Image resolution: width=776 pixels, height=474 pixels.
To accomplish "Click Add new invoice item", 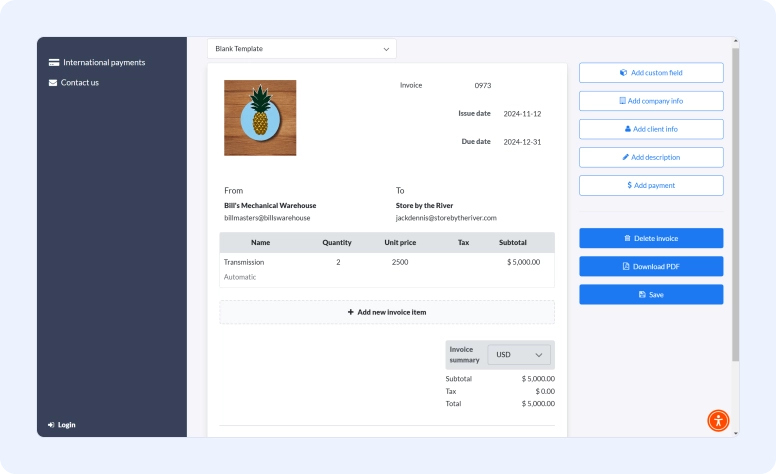I will (387, 312).
